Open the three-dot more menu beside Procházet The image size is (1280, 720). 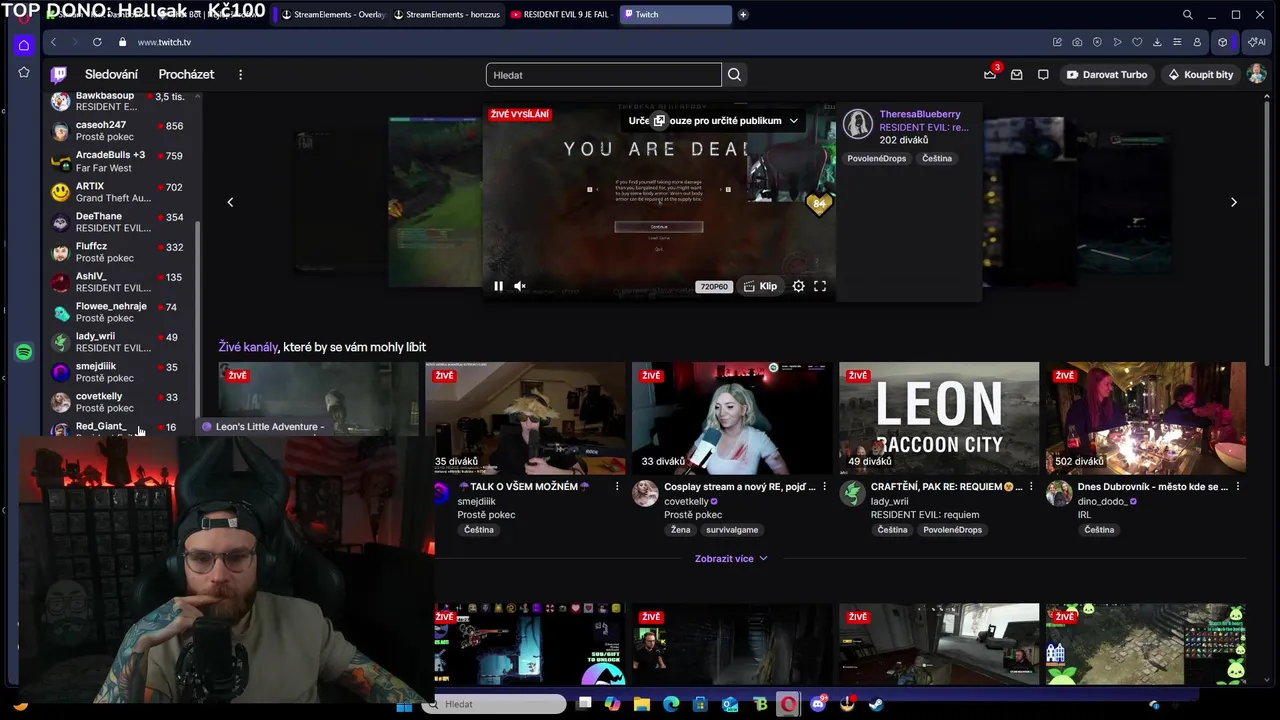(x=240, y=74)
